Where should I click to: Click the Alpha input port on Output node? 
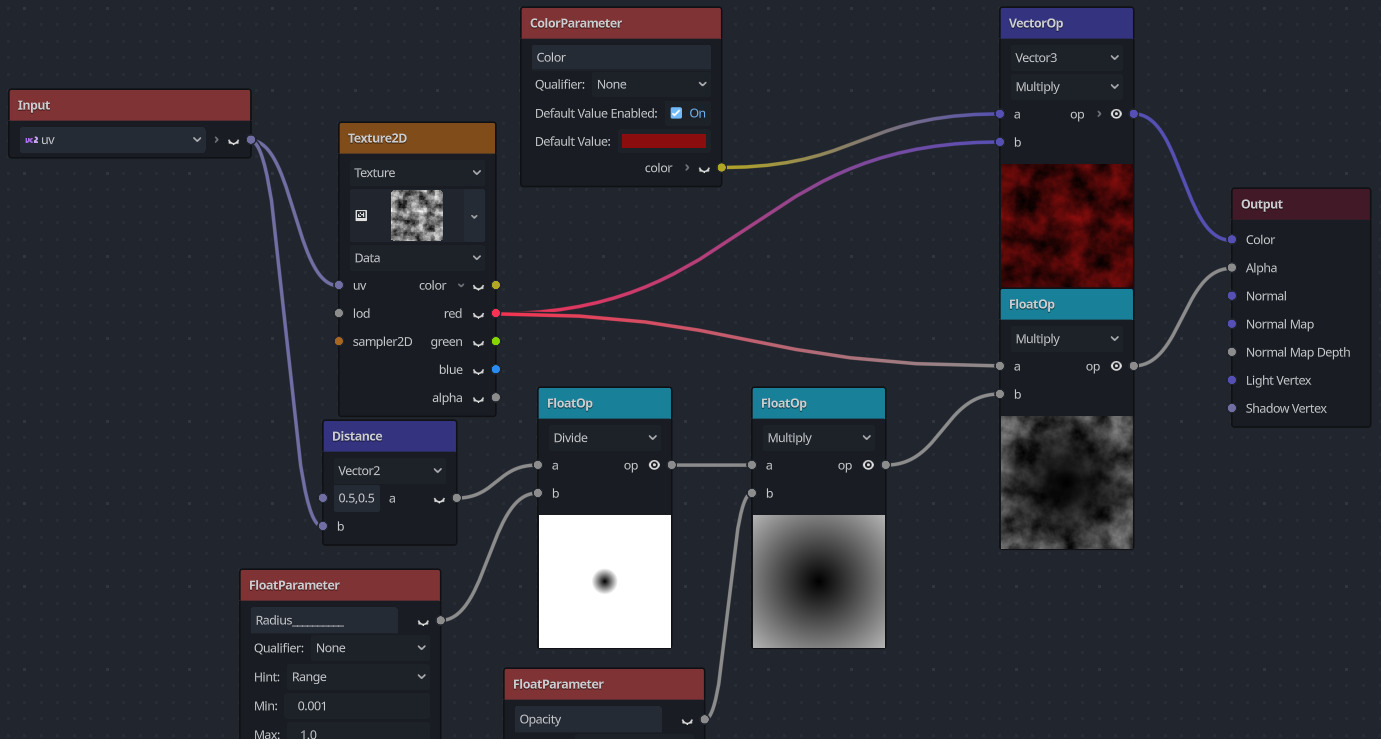coord(1232,268)
